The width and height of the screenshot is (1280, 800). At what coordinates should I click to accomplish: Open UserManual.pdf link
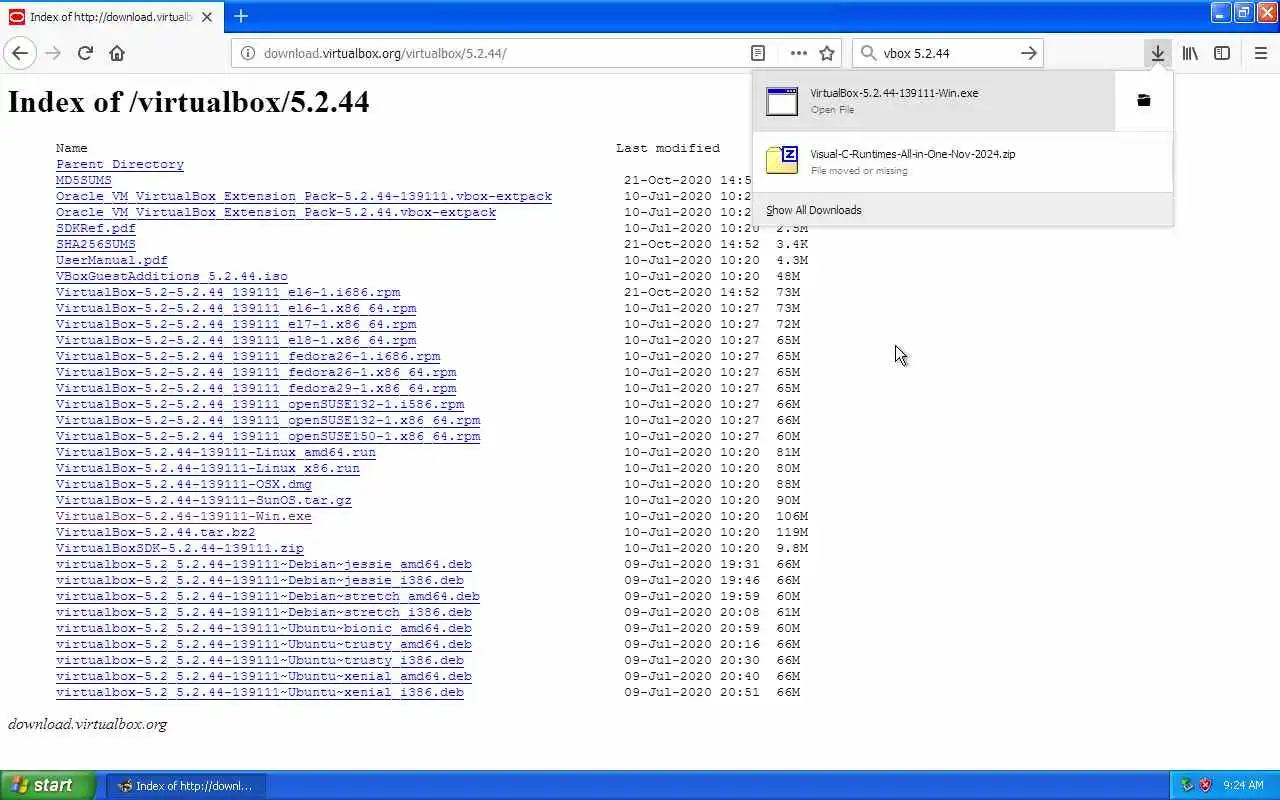click(112, 260)
